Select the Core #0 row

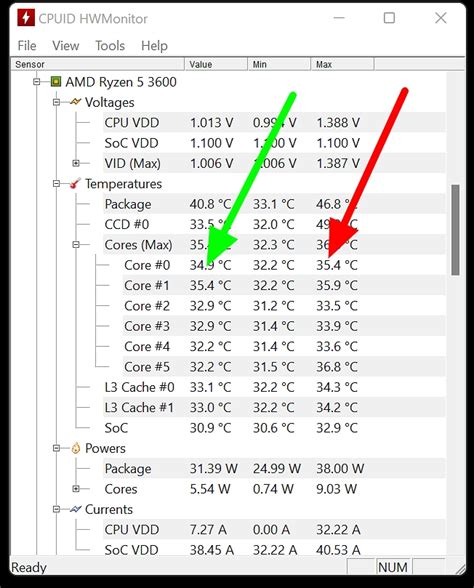pos(284,265)
